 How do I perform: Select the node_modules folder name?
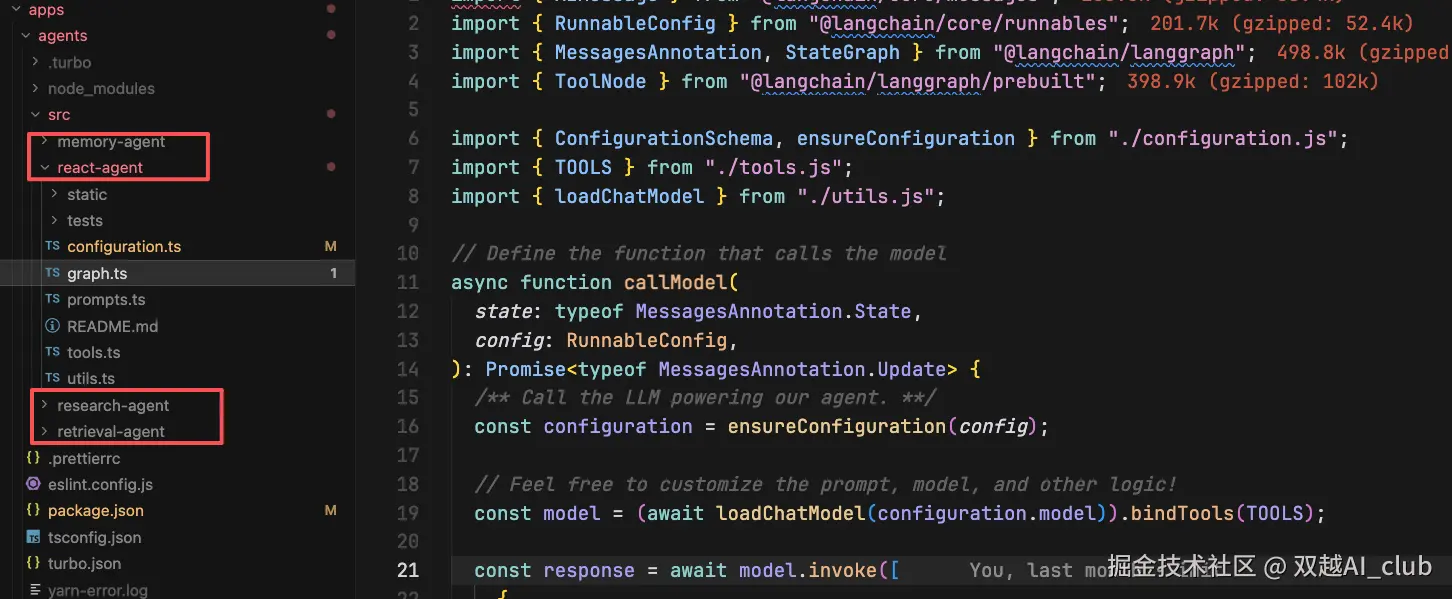[x=101, y=88]
